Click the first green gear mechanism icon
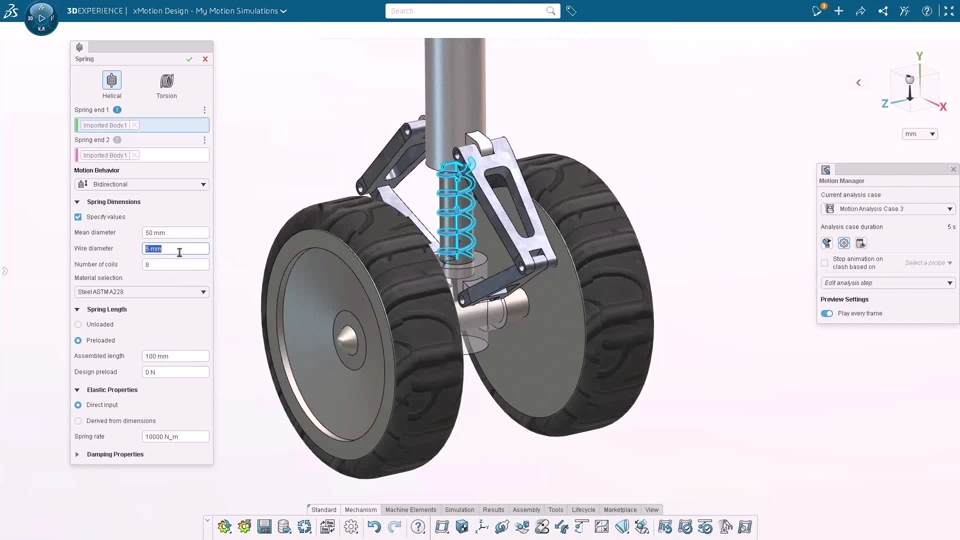The height and width of the screenshot is (540, 960). (224, 527)
